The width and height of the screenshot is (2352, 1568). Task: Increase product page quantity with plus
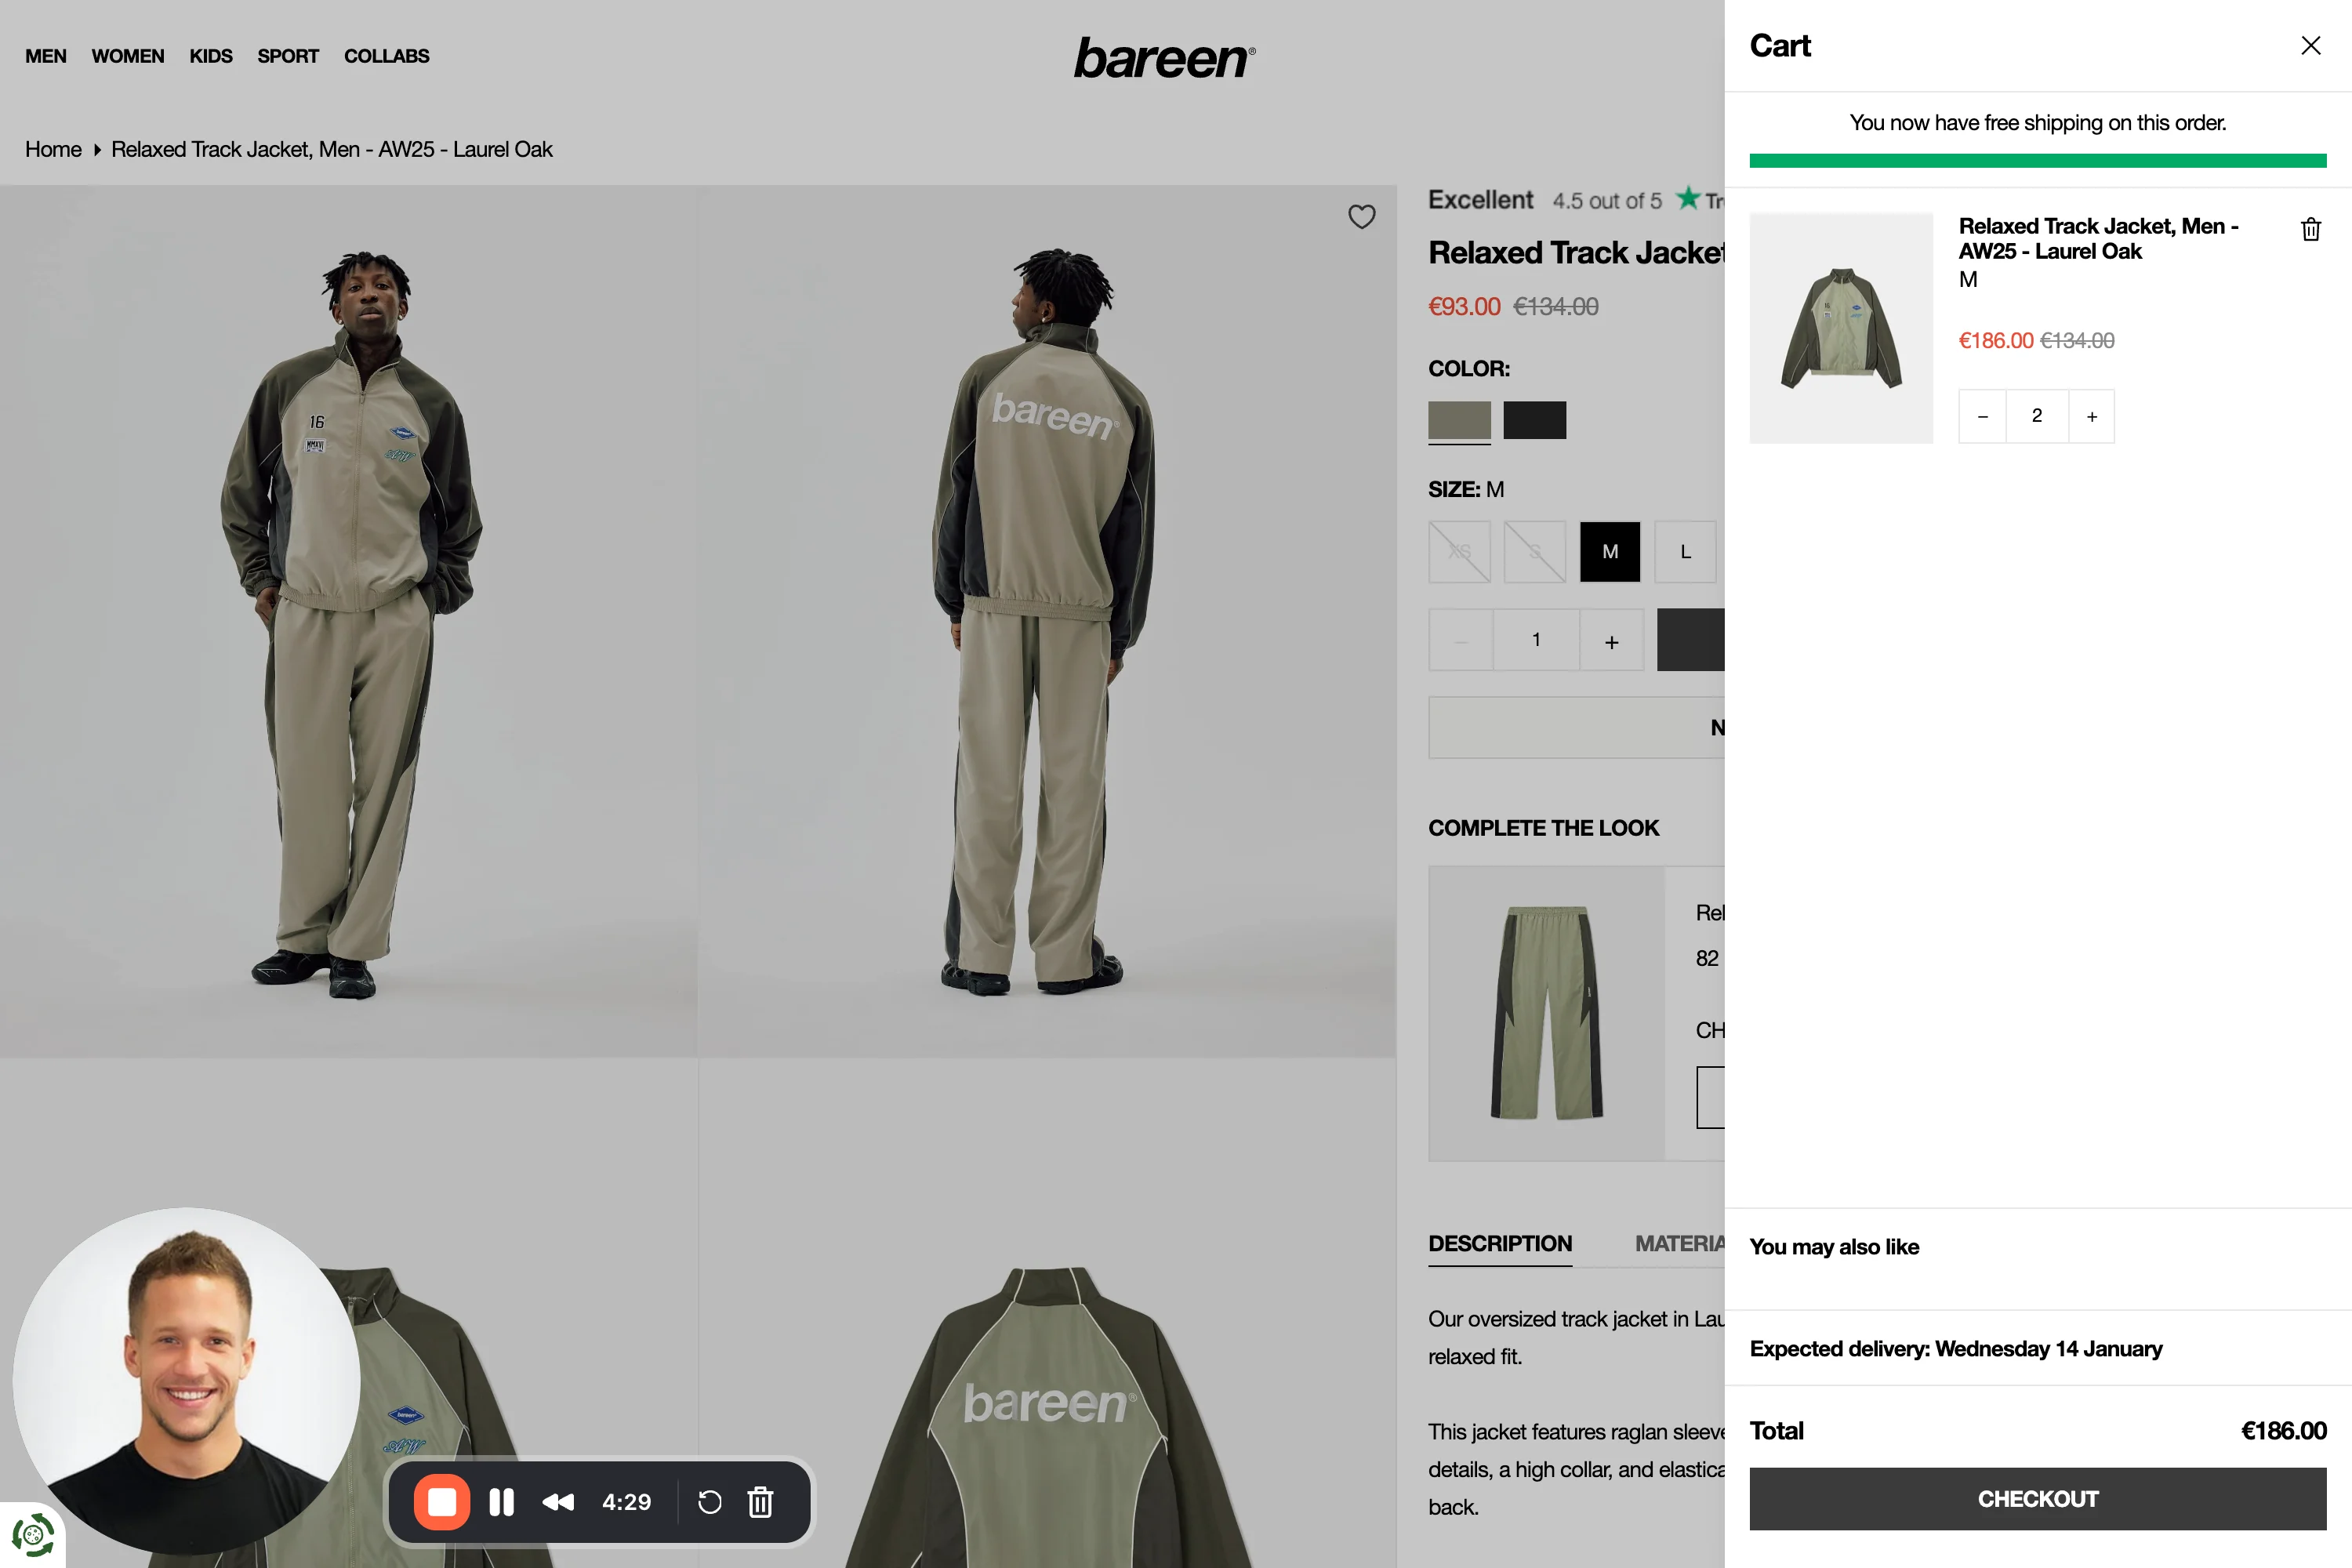(1611, 641)
